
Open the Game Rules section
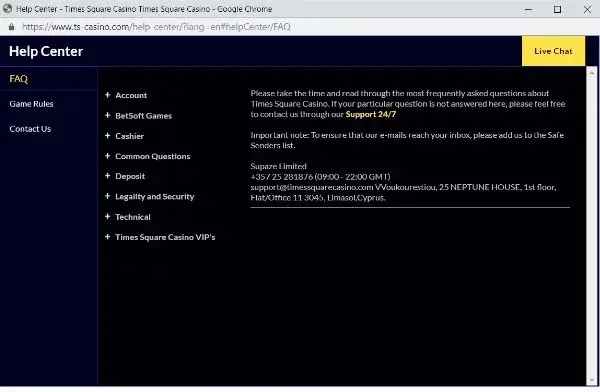click(x=31, y=104)
